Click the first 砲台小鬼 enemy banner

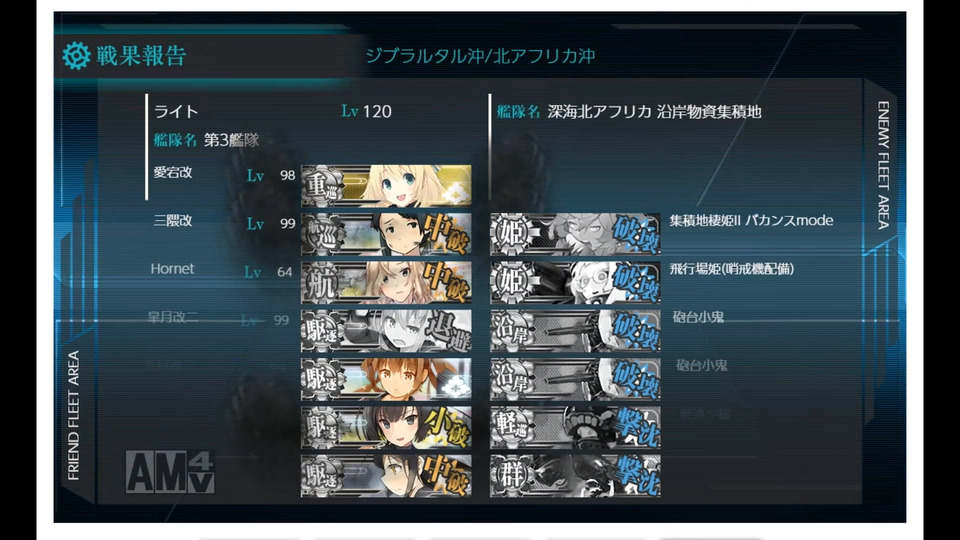click(576, 331)
